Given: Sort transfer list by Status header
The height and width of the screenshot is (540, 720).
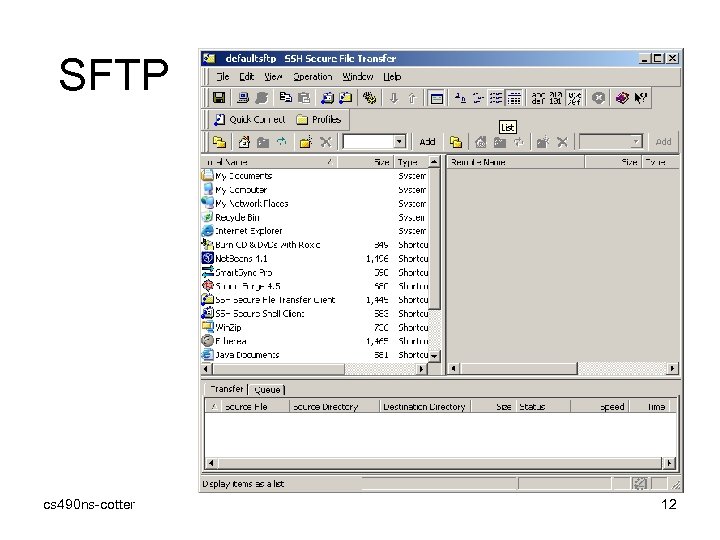Looking at the screenshot, I should (544, 407).
